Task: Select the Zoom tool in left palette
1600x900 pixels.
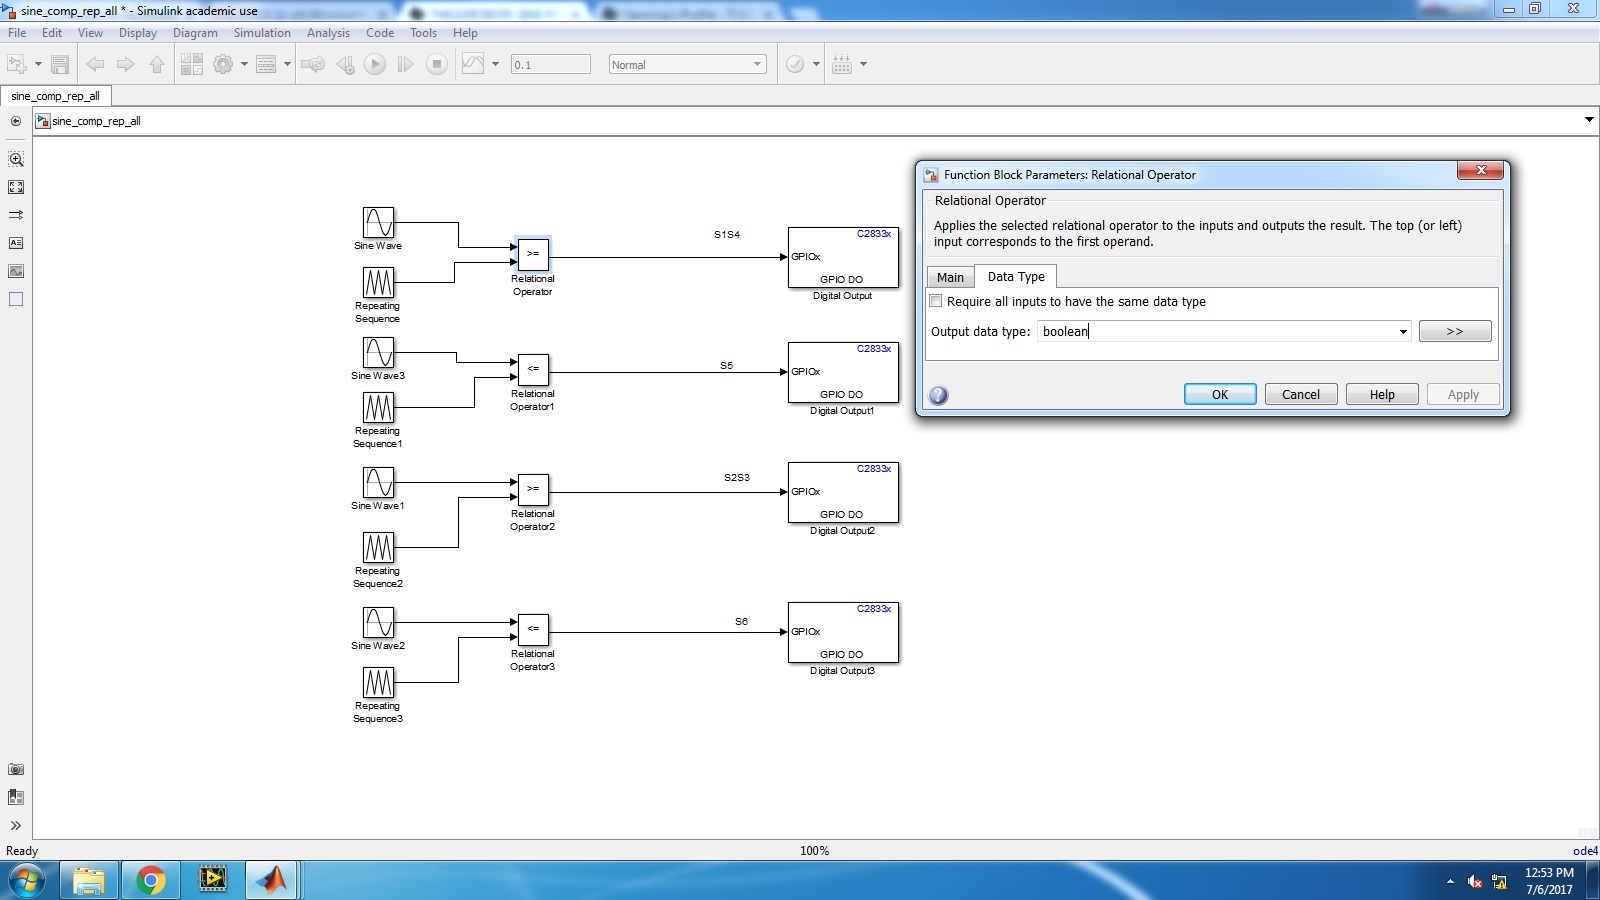Action: tap(16, 159)
